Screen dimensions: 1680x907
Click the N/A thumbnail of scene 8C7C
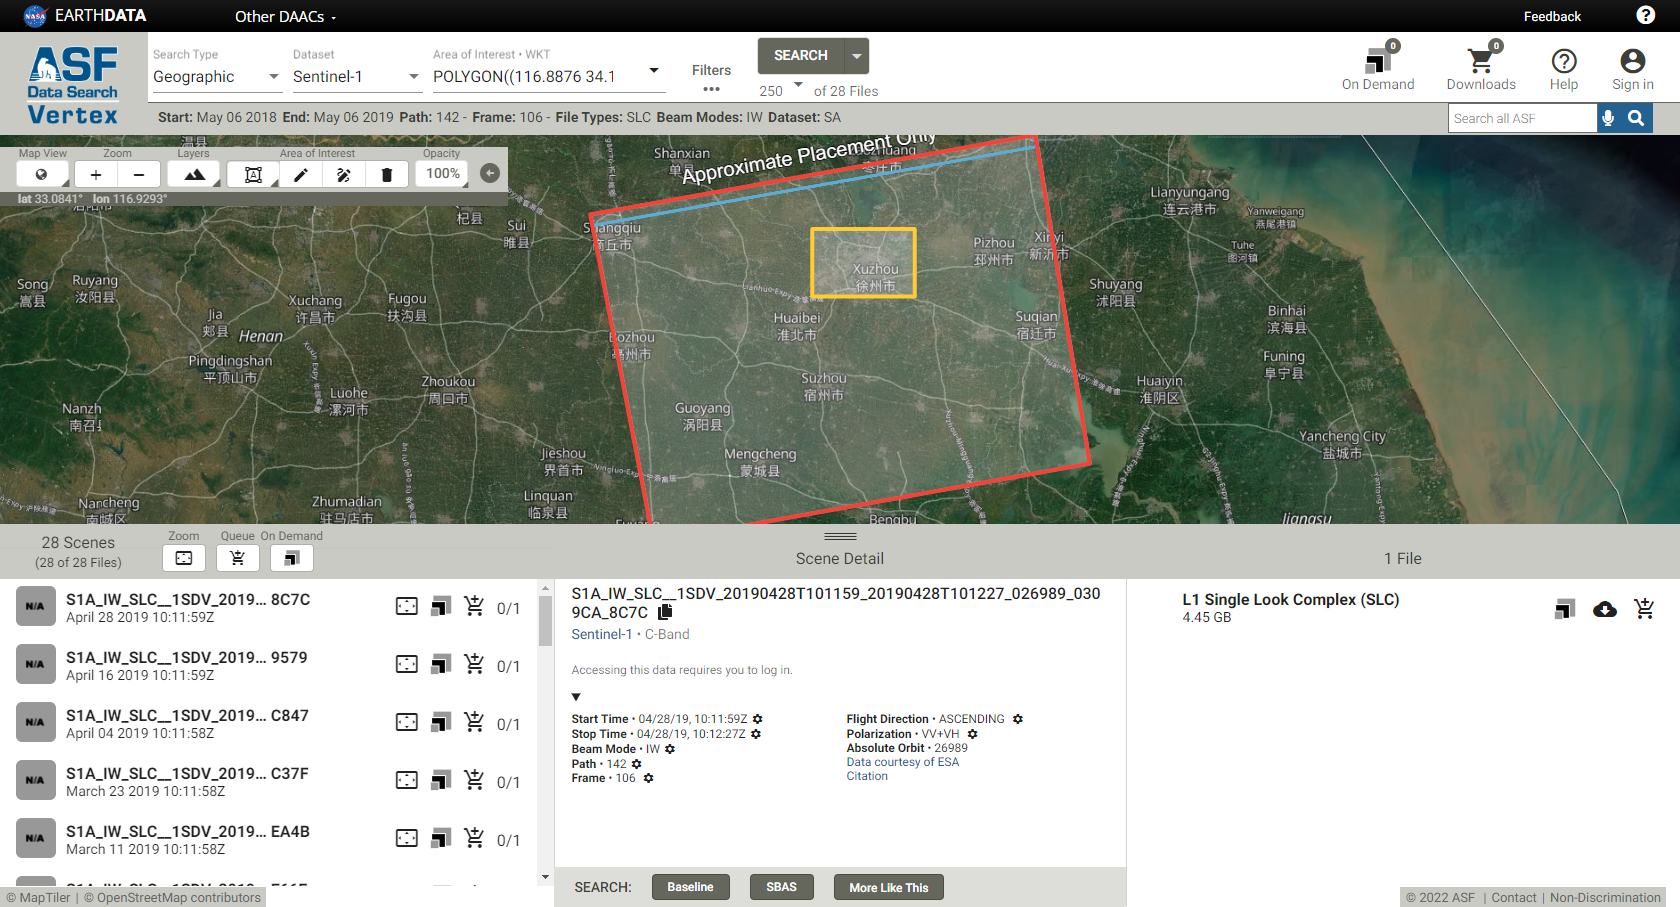pos(35,606)
